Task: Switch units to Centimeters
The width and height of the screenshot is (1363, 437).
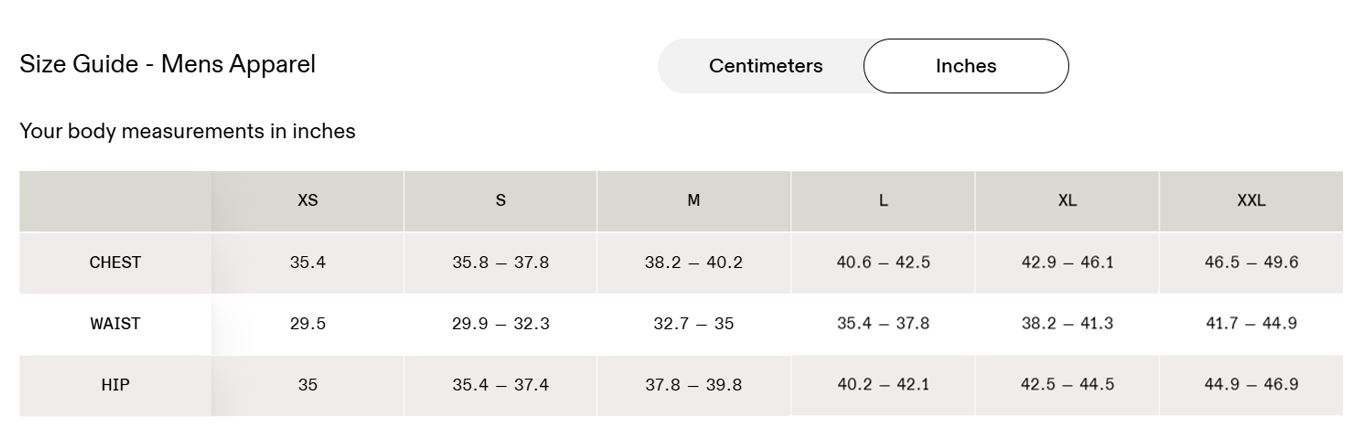Action: pos(765,66)
